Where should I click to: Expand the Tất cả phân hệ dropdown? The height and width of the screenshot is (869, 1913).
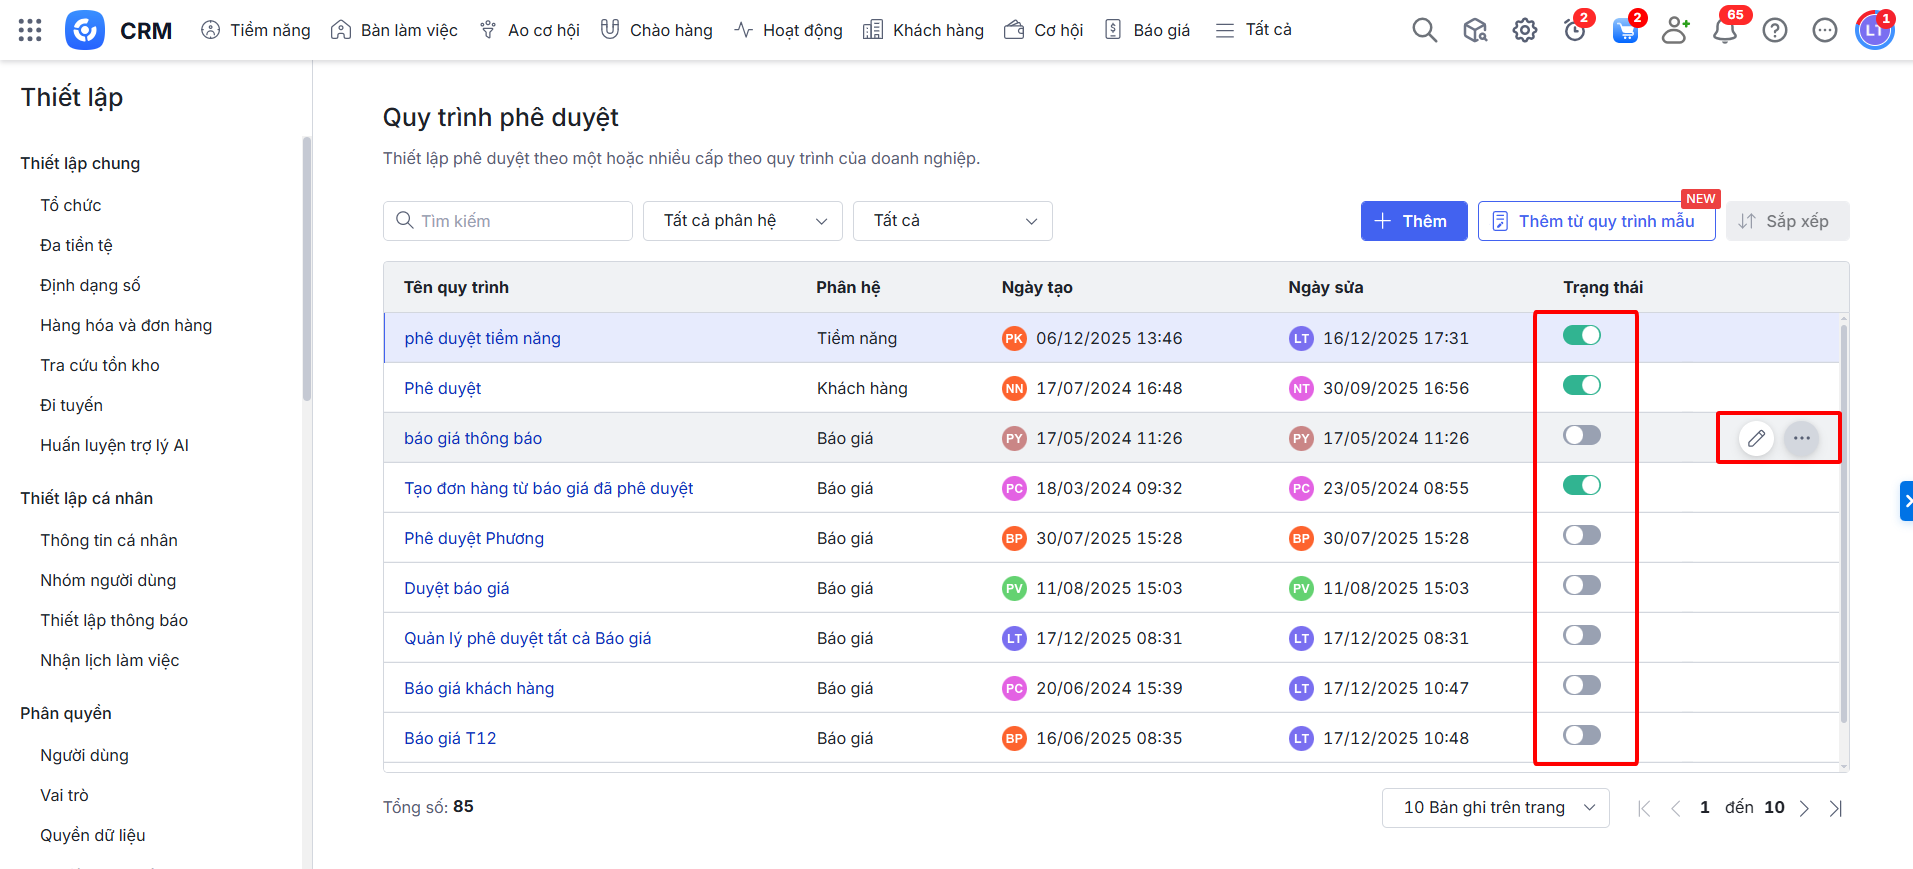[742, 221]
